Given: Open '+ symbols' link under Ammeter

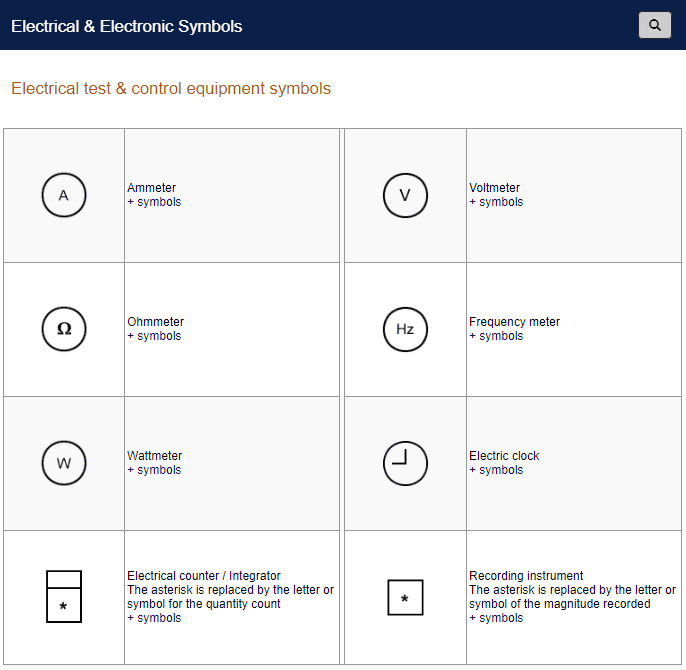Looking at the screenshot, I should 154,202.
